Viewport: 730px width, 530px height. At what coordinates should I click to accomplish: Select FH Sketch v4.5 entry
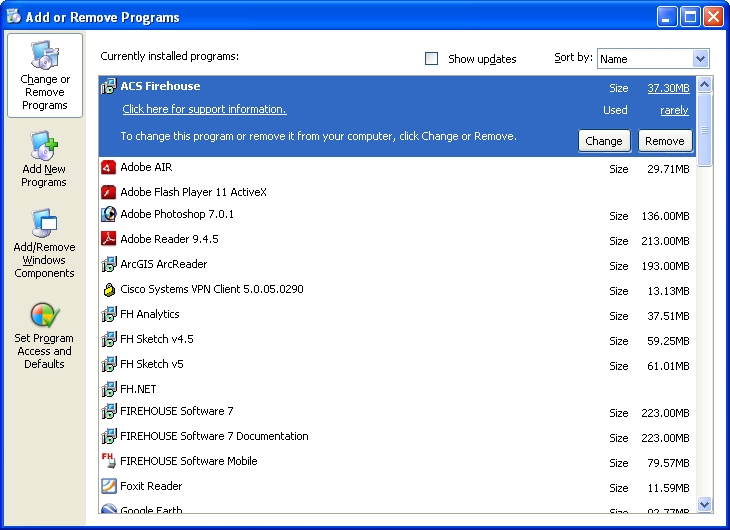(x=397, y=340)
